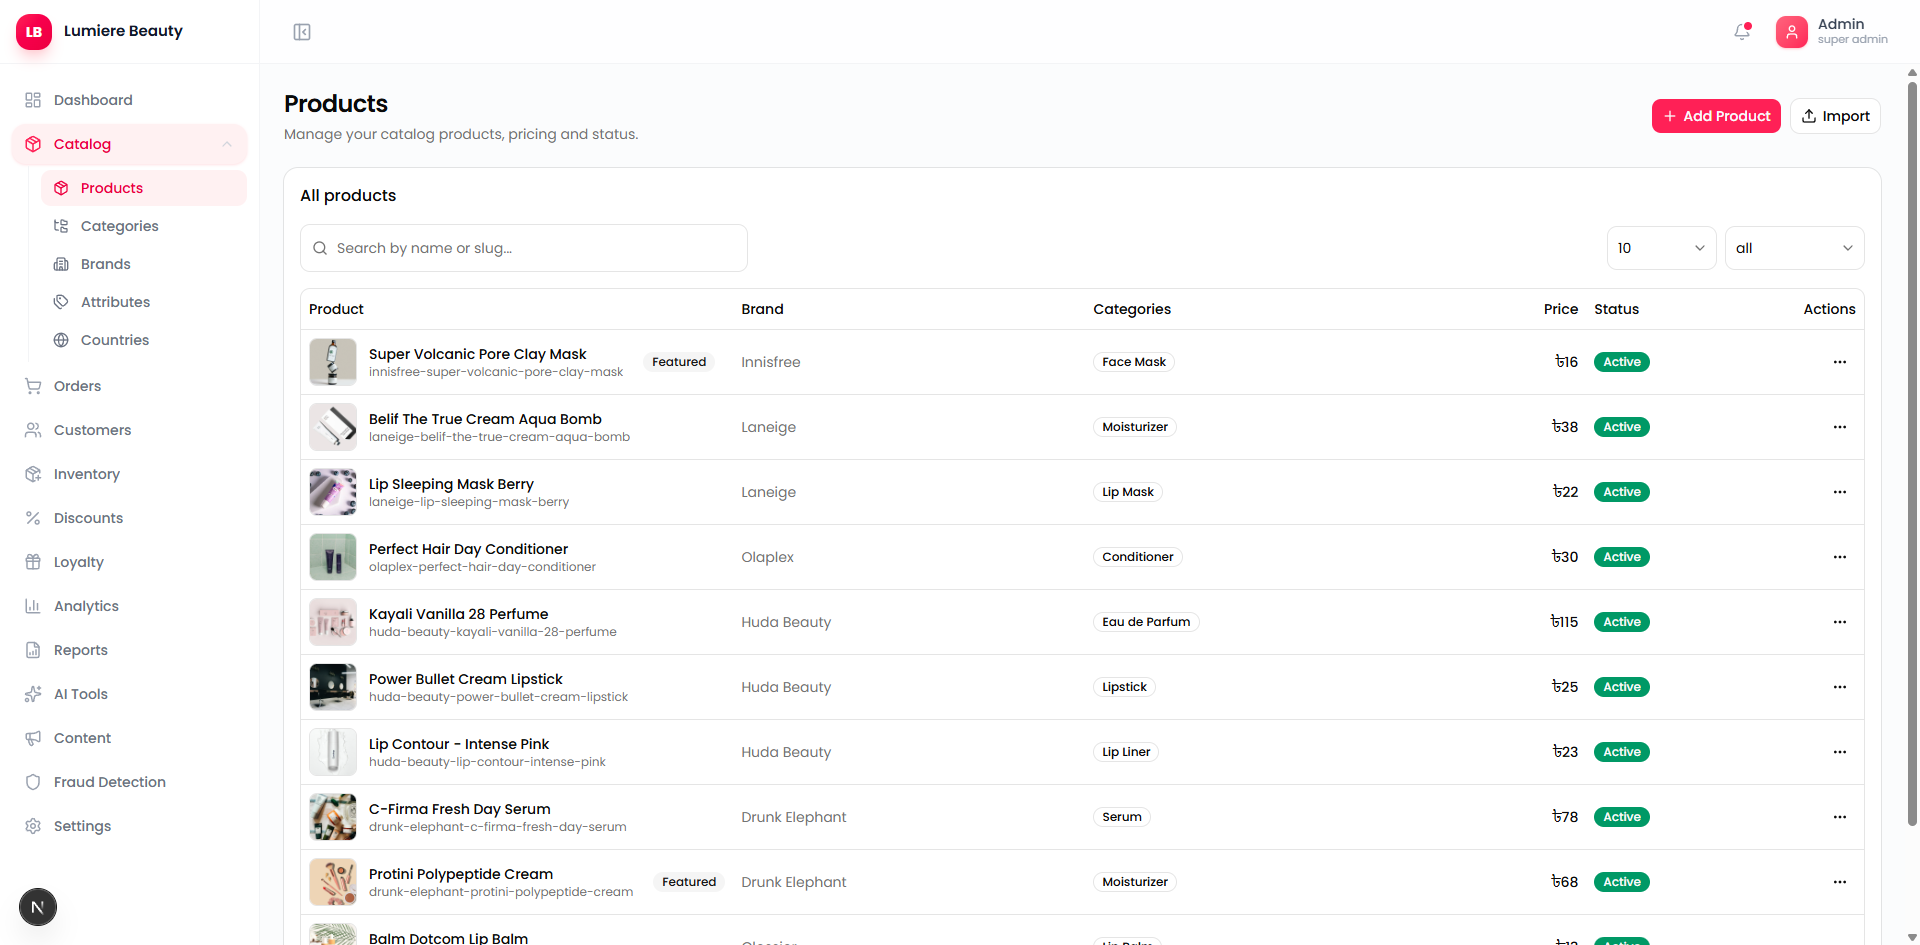Click the Loyalty gift icon in sidebar
The image size is (1920, 945).
tap(33, 562)
